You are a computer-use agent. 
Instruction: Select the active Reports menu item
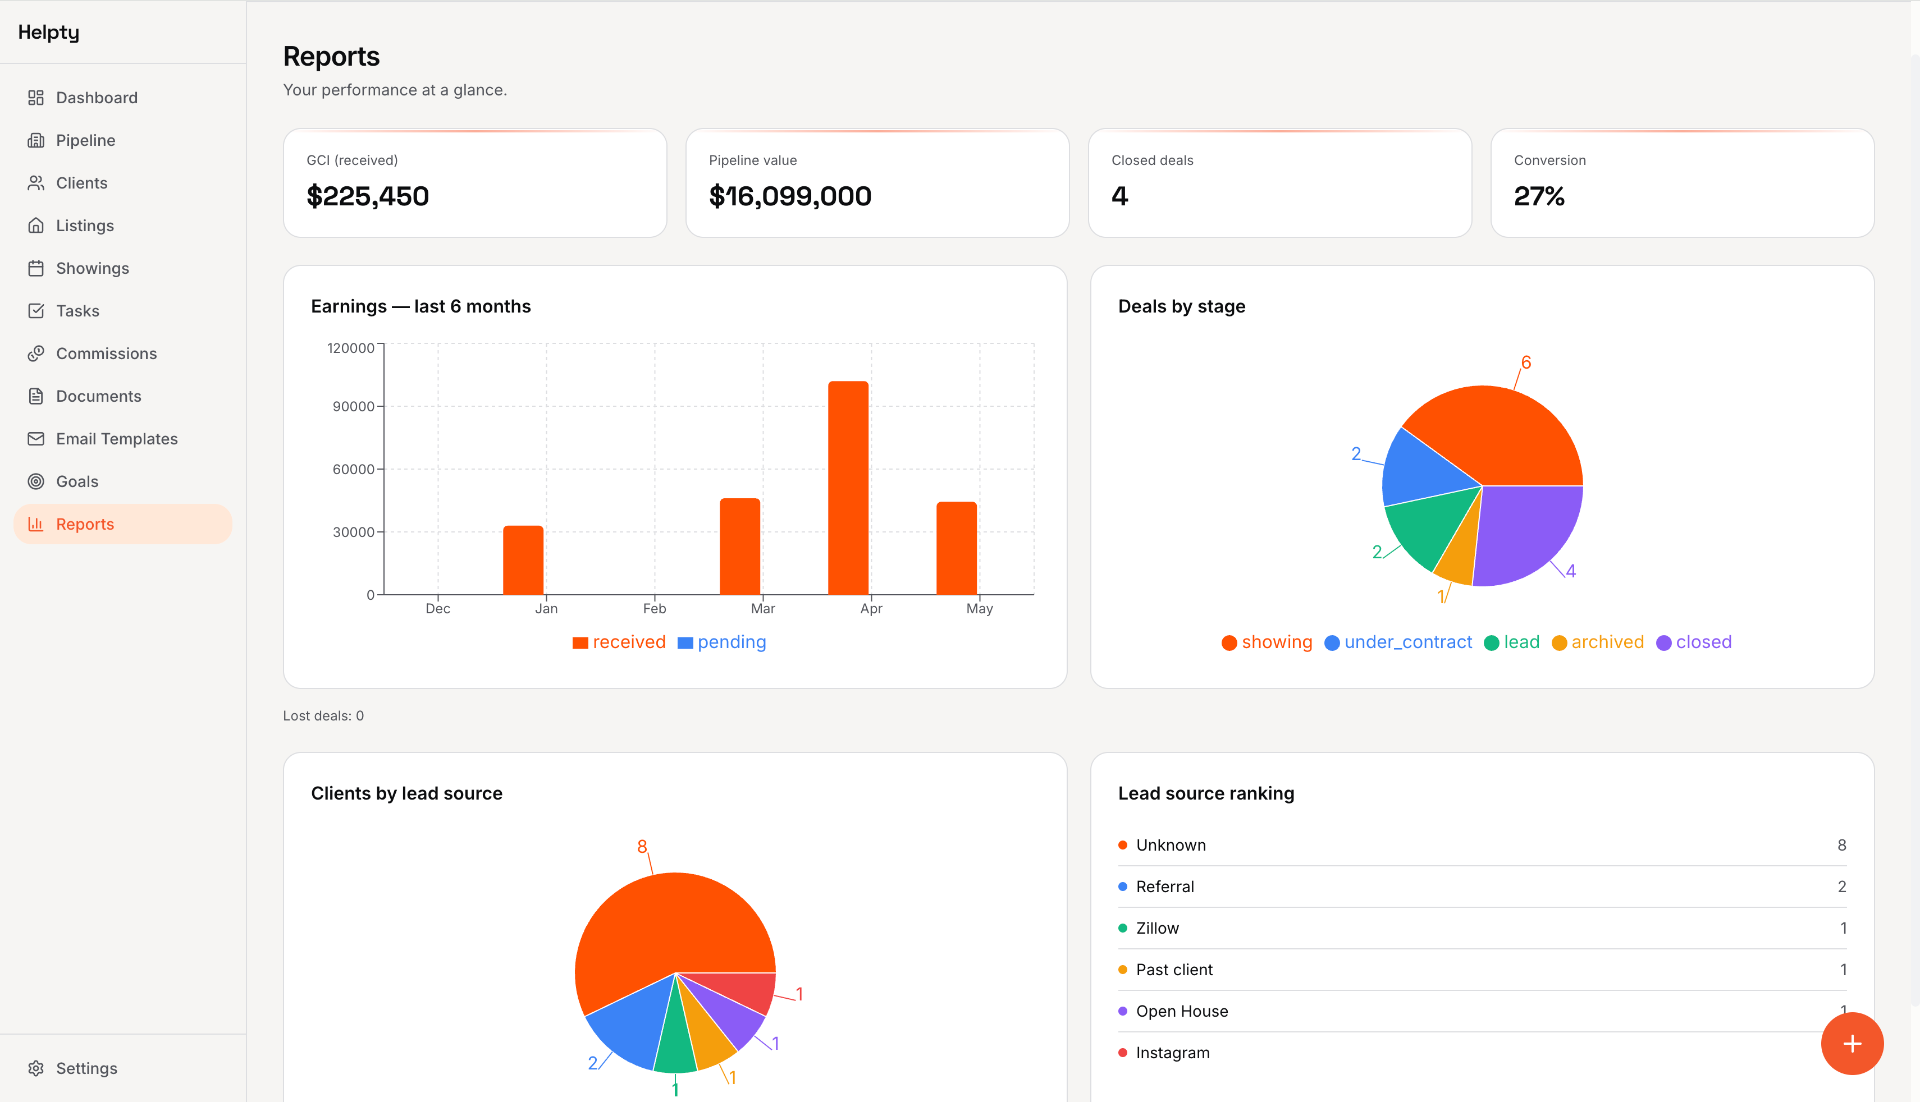[123, 524]
